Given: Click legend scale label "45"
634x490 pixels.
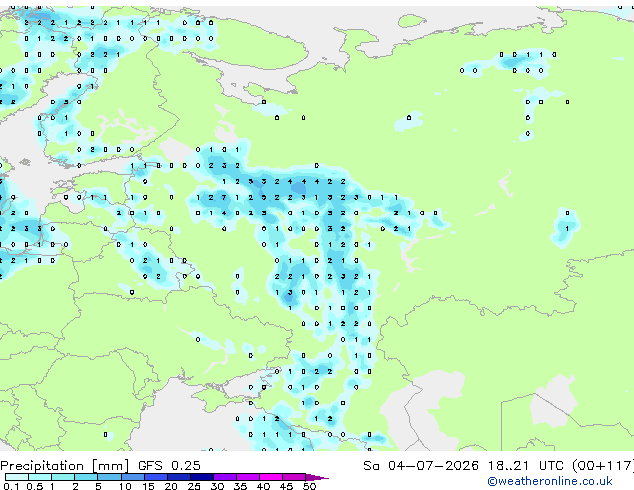Looking at the screenshot, I should click(286, 486).
